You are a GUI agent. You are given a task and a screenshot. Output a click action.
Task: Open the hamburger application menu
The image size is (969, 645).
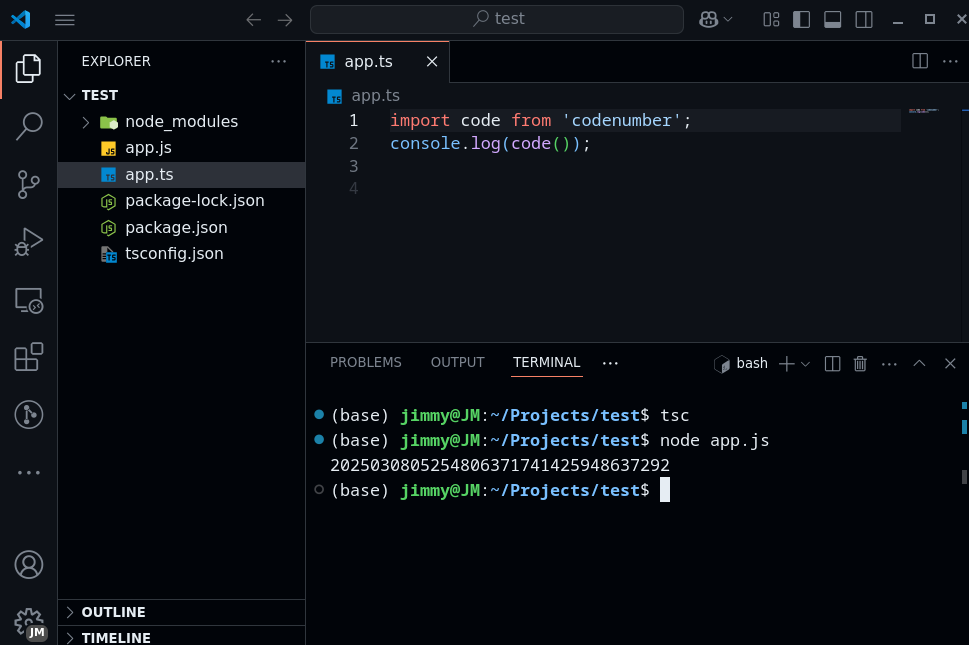tap(65, 20)
